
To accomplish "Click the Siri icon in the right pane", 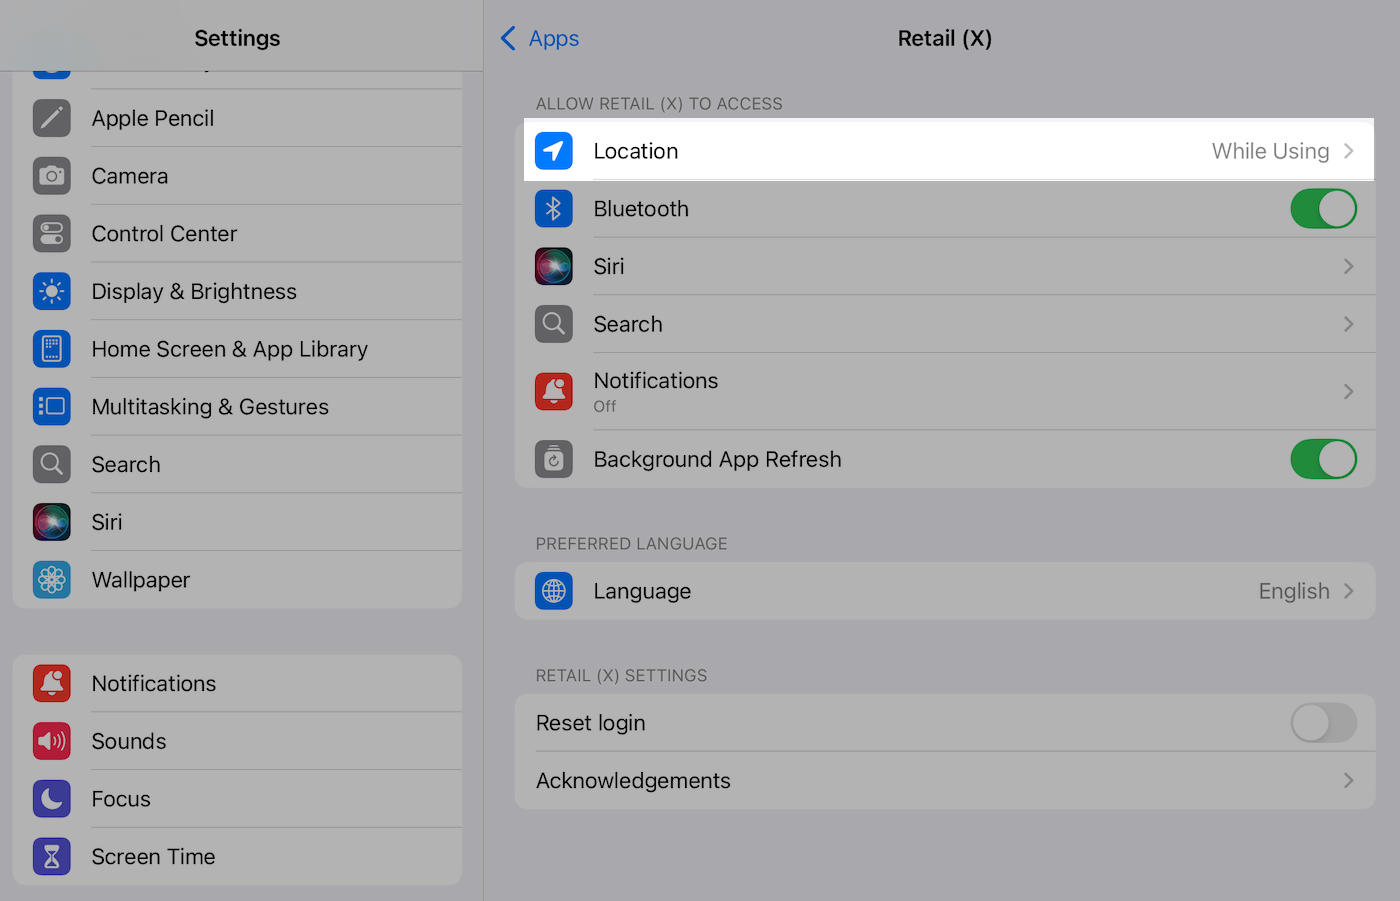I will pos(553,266).
